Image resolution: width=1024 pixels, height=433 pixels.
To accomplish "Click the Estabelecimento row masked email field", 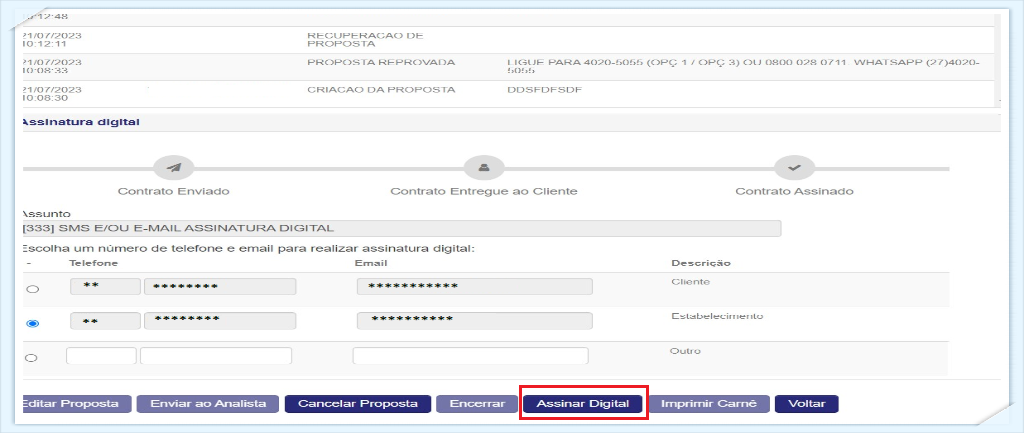I will pyautogui.click(x=475, y=321).
